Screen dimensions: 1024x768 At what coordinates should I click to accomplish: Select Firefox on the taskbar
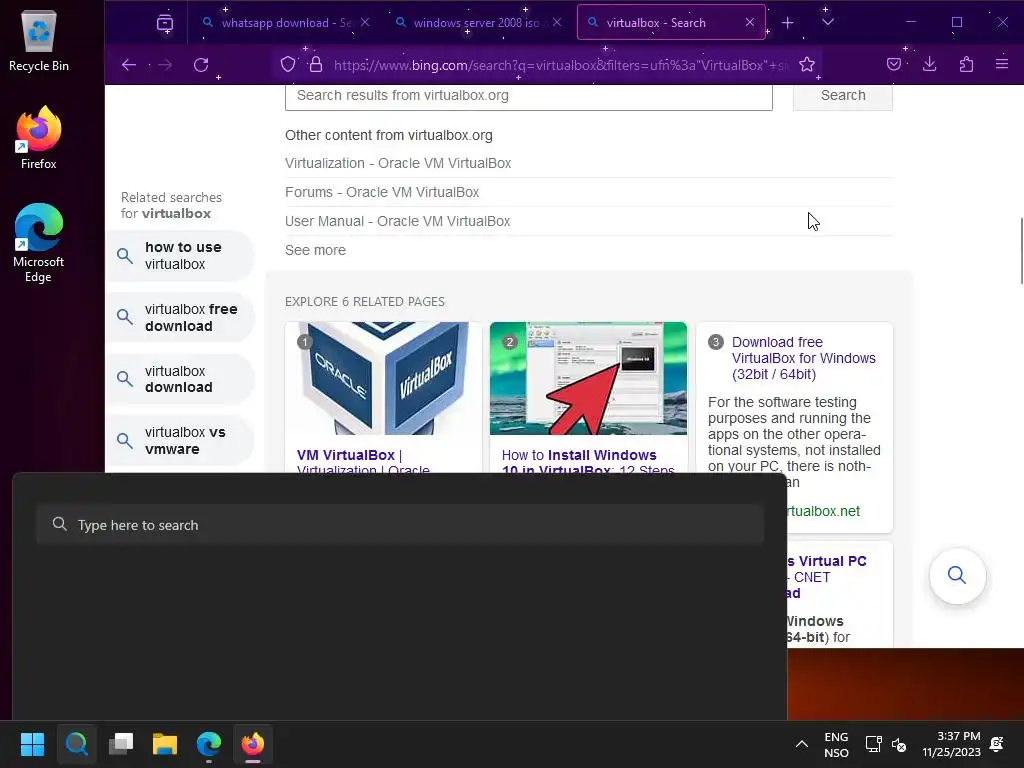pos(253,744)
